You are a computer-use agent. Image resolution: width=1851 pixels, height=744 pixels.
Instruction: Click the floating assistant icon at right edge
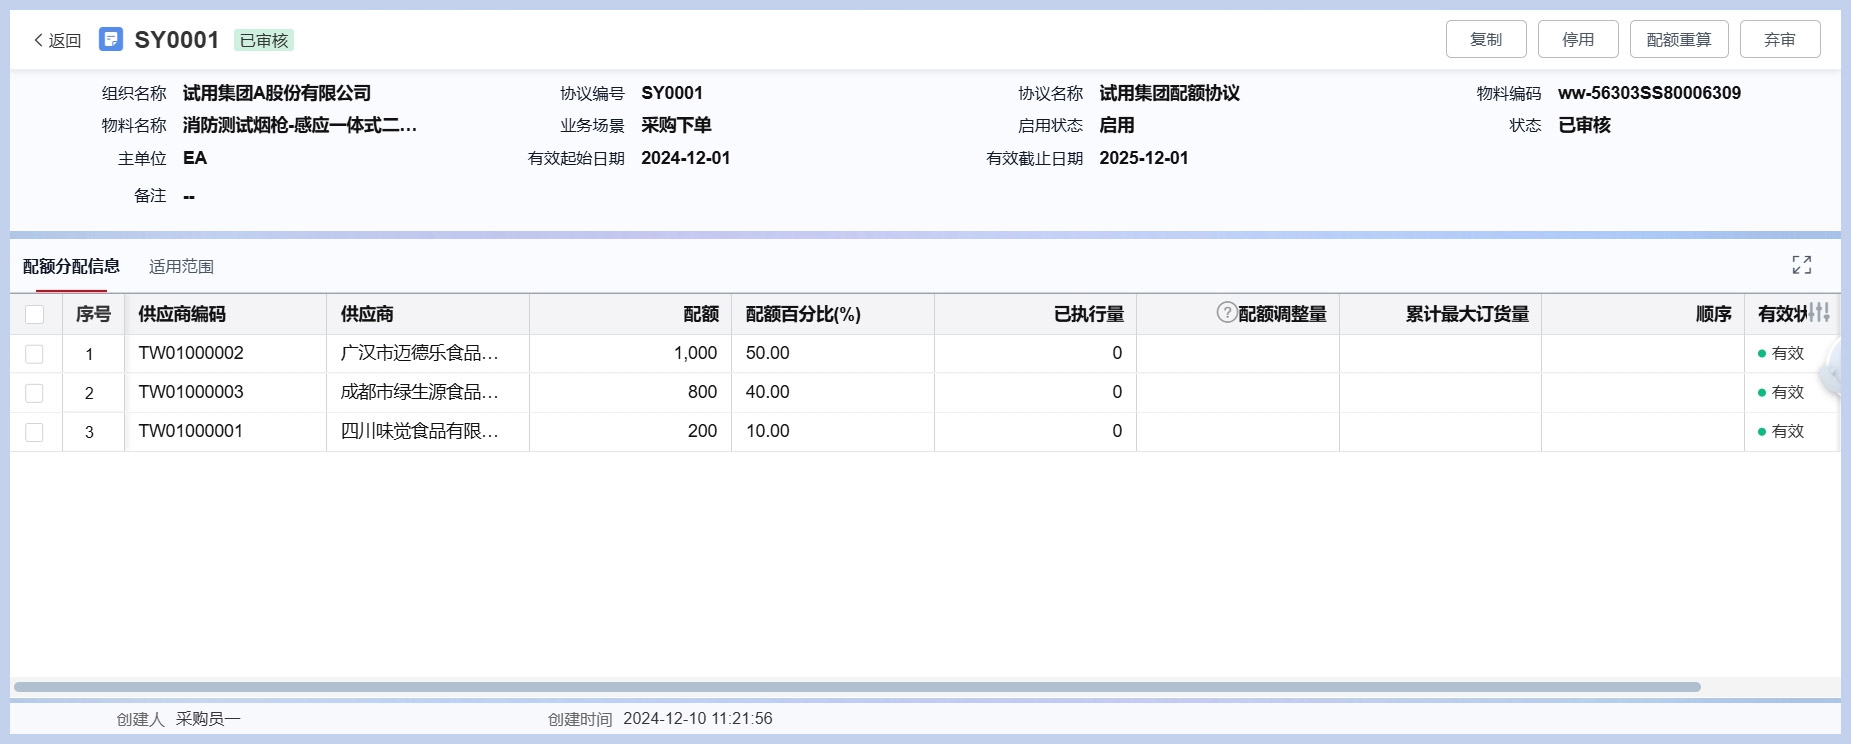(x=1836, y=374)
